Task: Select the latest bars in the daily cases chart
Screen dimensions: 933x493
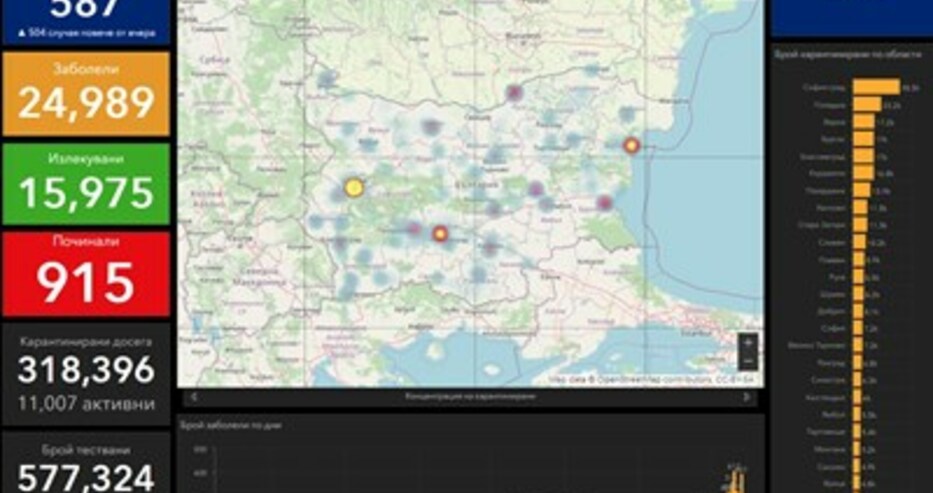Action: pyautogui.click(x=737, y=478)
